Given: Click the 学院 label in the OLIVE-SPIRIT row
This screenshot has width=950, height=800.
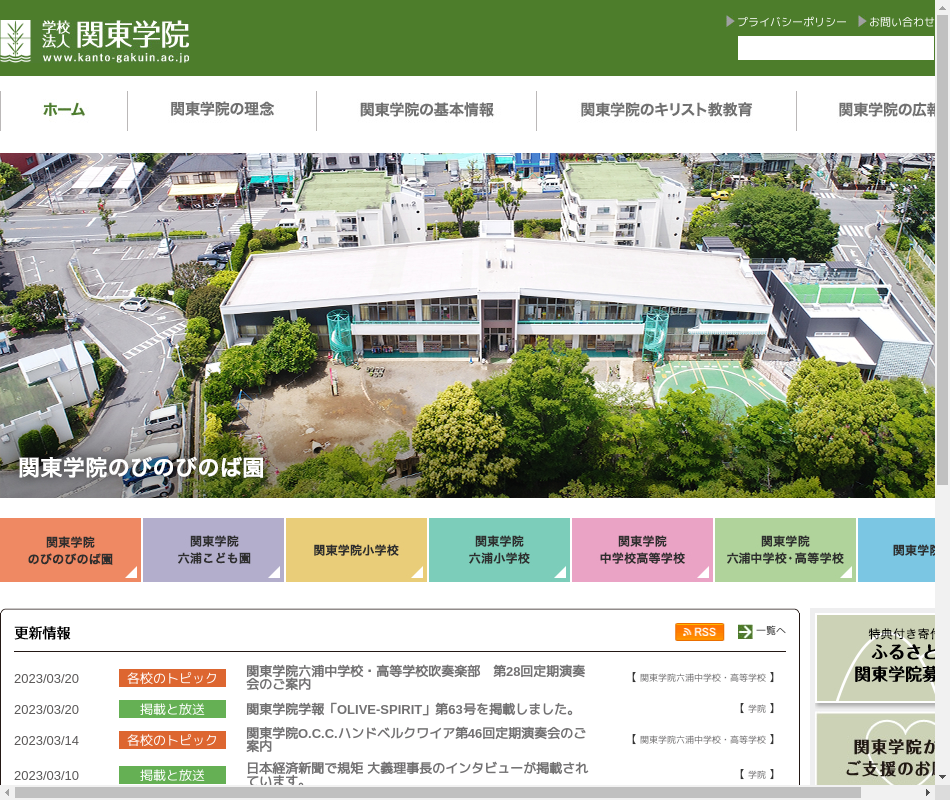Looking at the screenshot, I should tap(757, 708).
